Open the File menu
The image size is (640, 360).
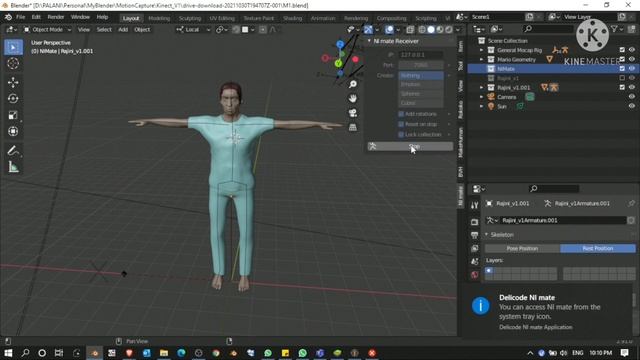(x=20, y=17)
